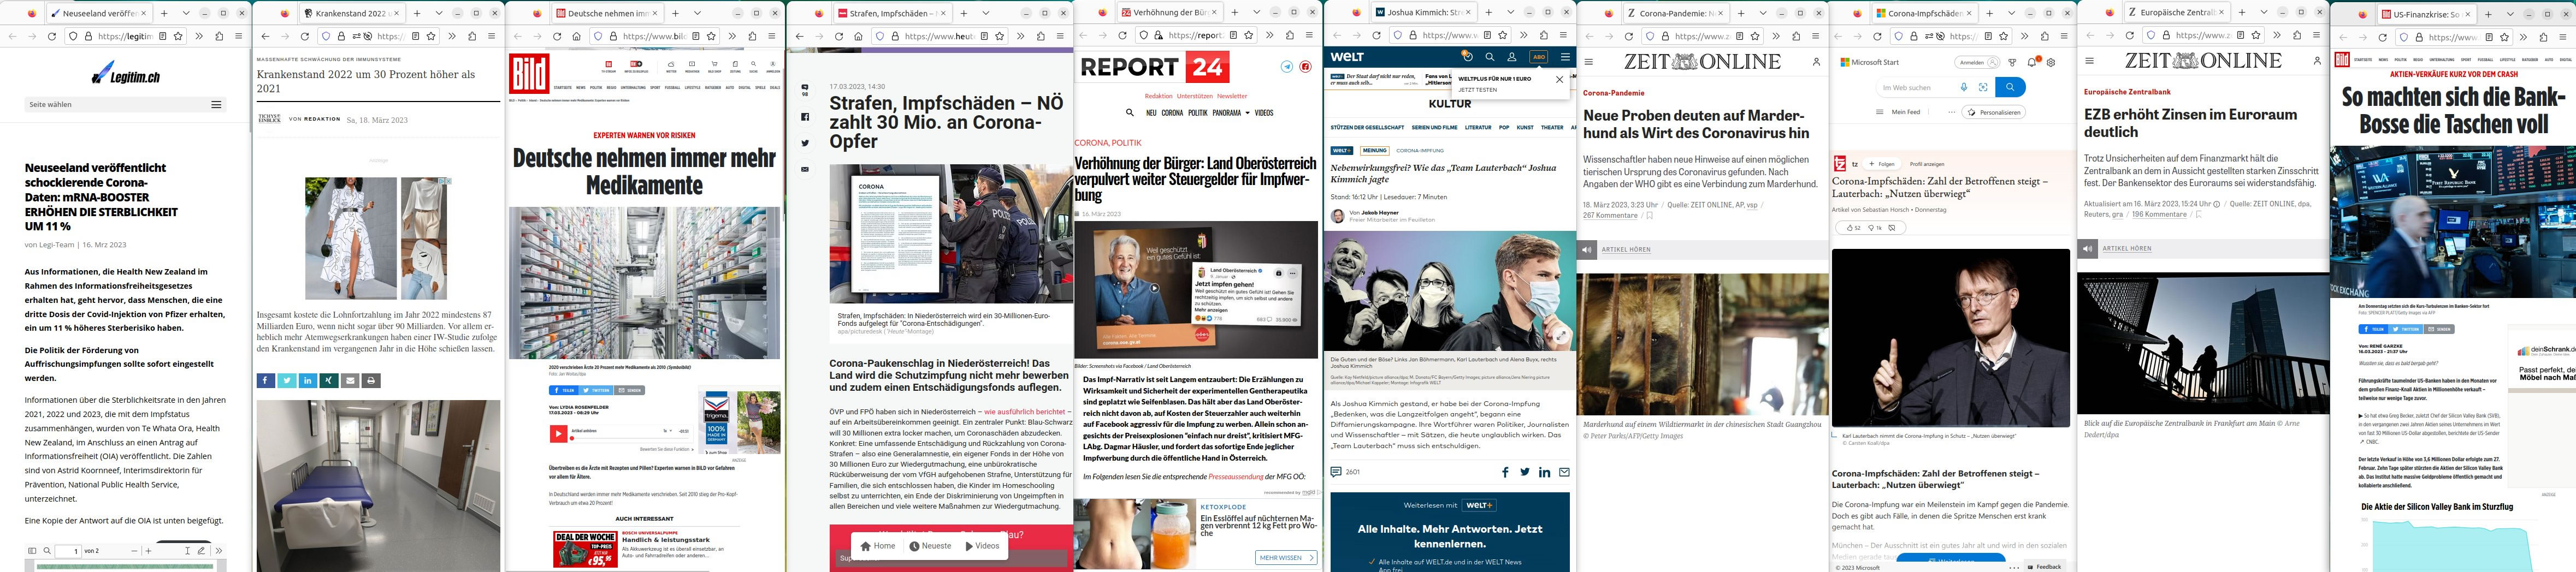The width and height of the screenshot is (2576, 572).
Task: Click PDF page number field in Legitim.ch window
Action: click(x=69, y=551)
